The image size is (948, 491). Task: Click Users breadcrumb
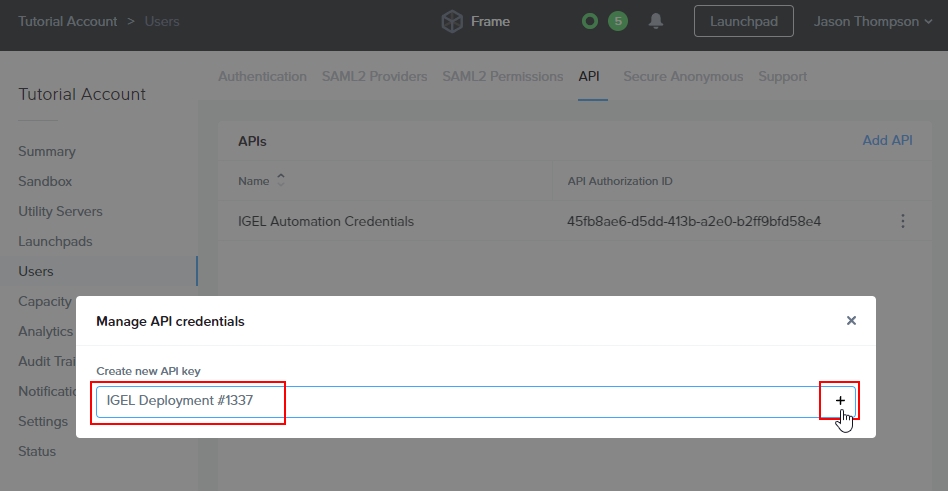(x=162, y=22)
